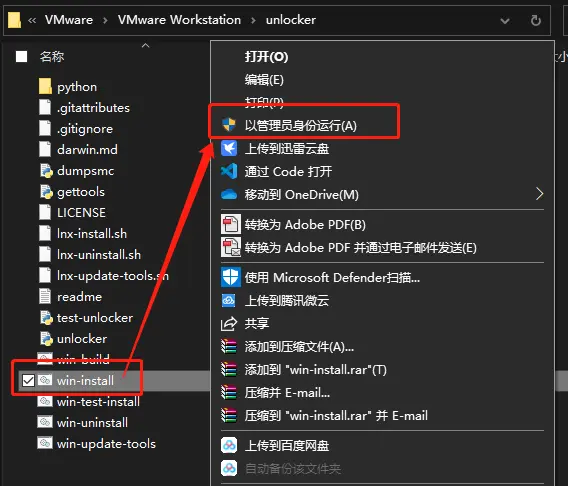568x486 pixels.
Task: Click the win-install batch file icon
Action: tap(45, 380)
